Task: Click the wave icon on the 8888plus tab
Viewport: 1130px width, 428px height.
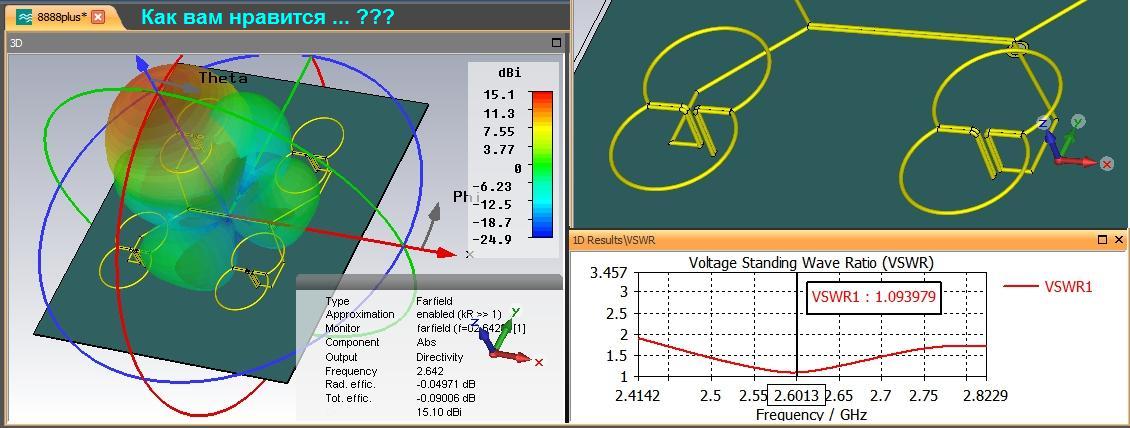Action: pos(25,17)
